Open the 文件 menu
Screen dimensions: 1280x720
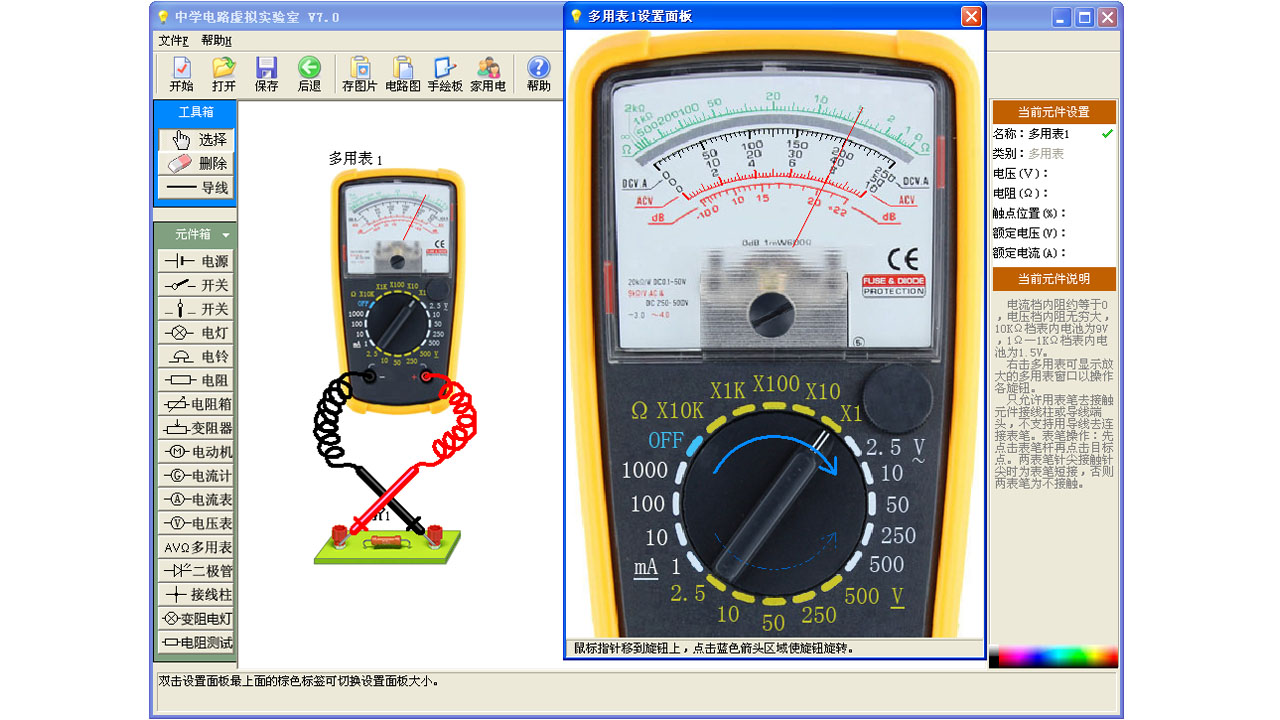(x=173, y=41)
